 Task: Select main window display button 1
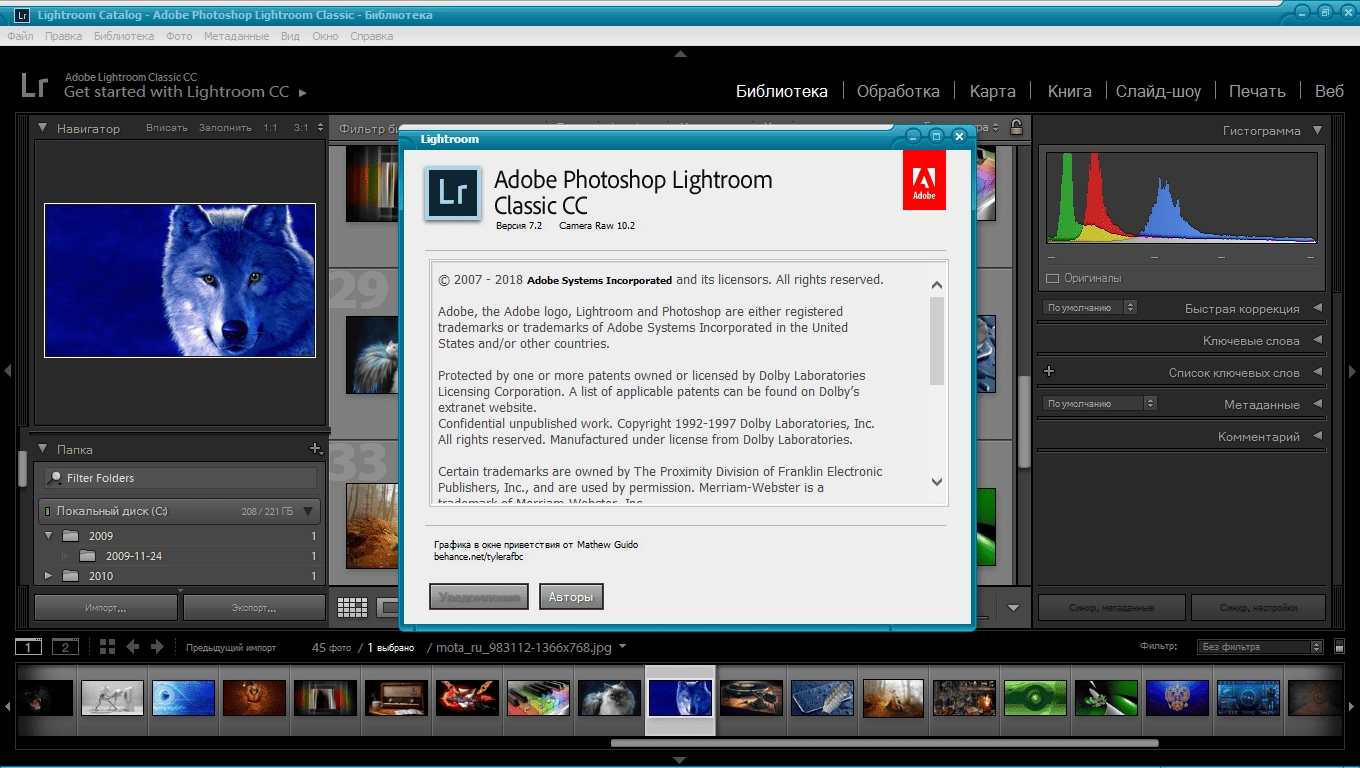tap(28, 647)
